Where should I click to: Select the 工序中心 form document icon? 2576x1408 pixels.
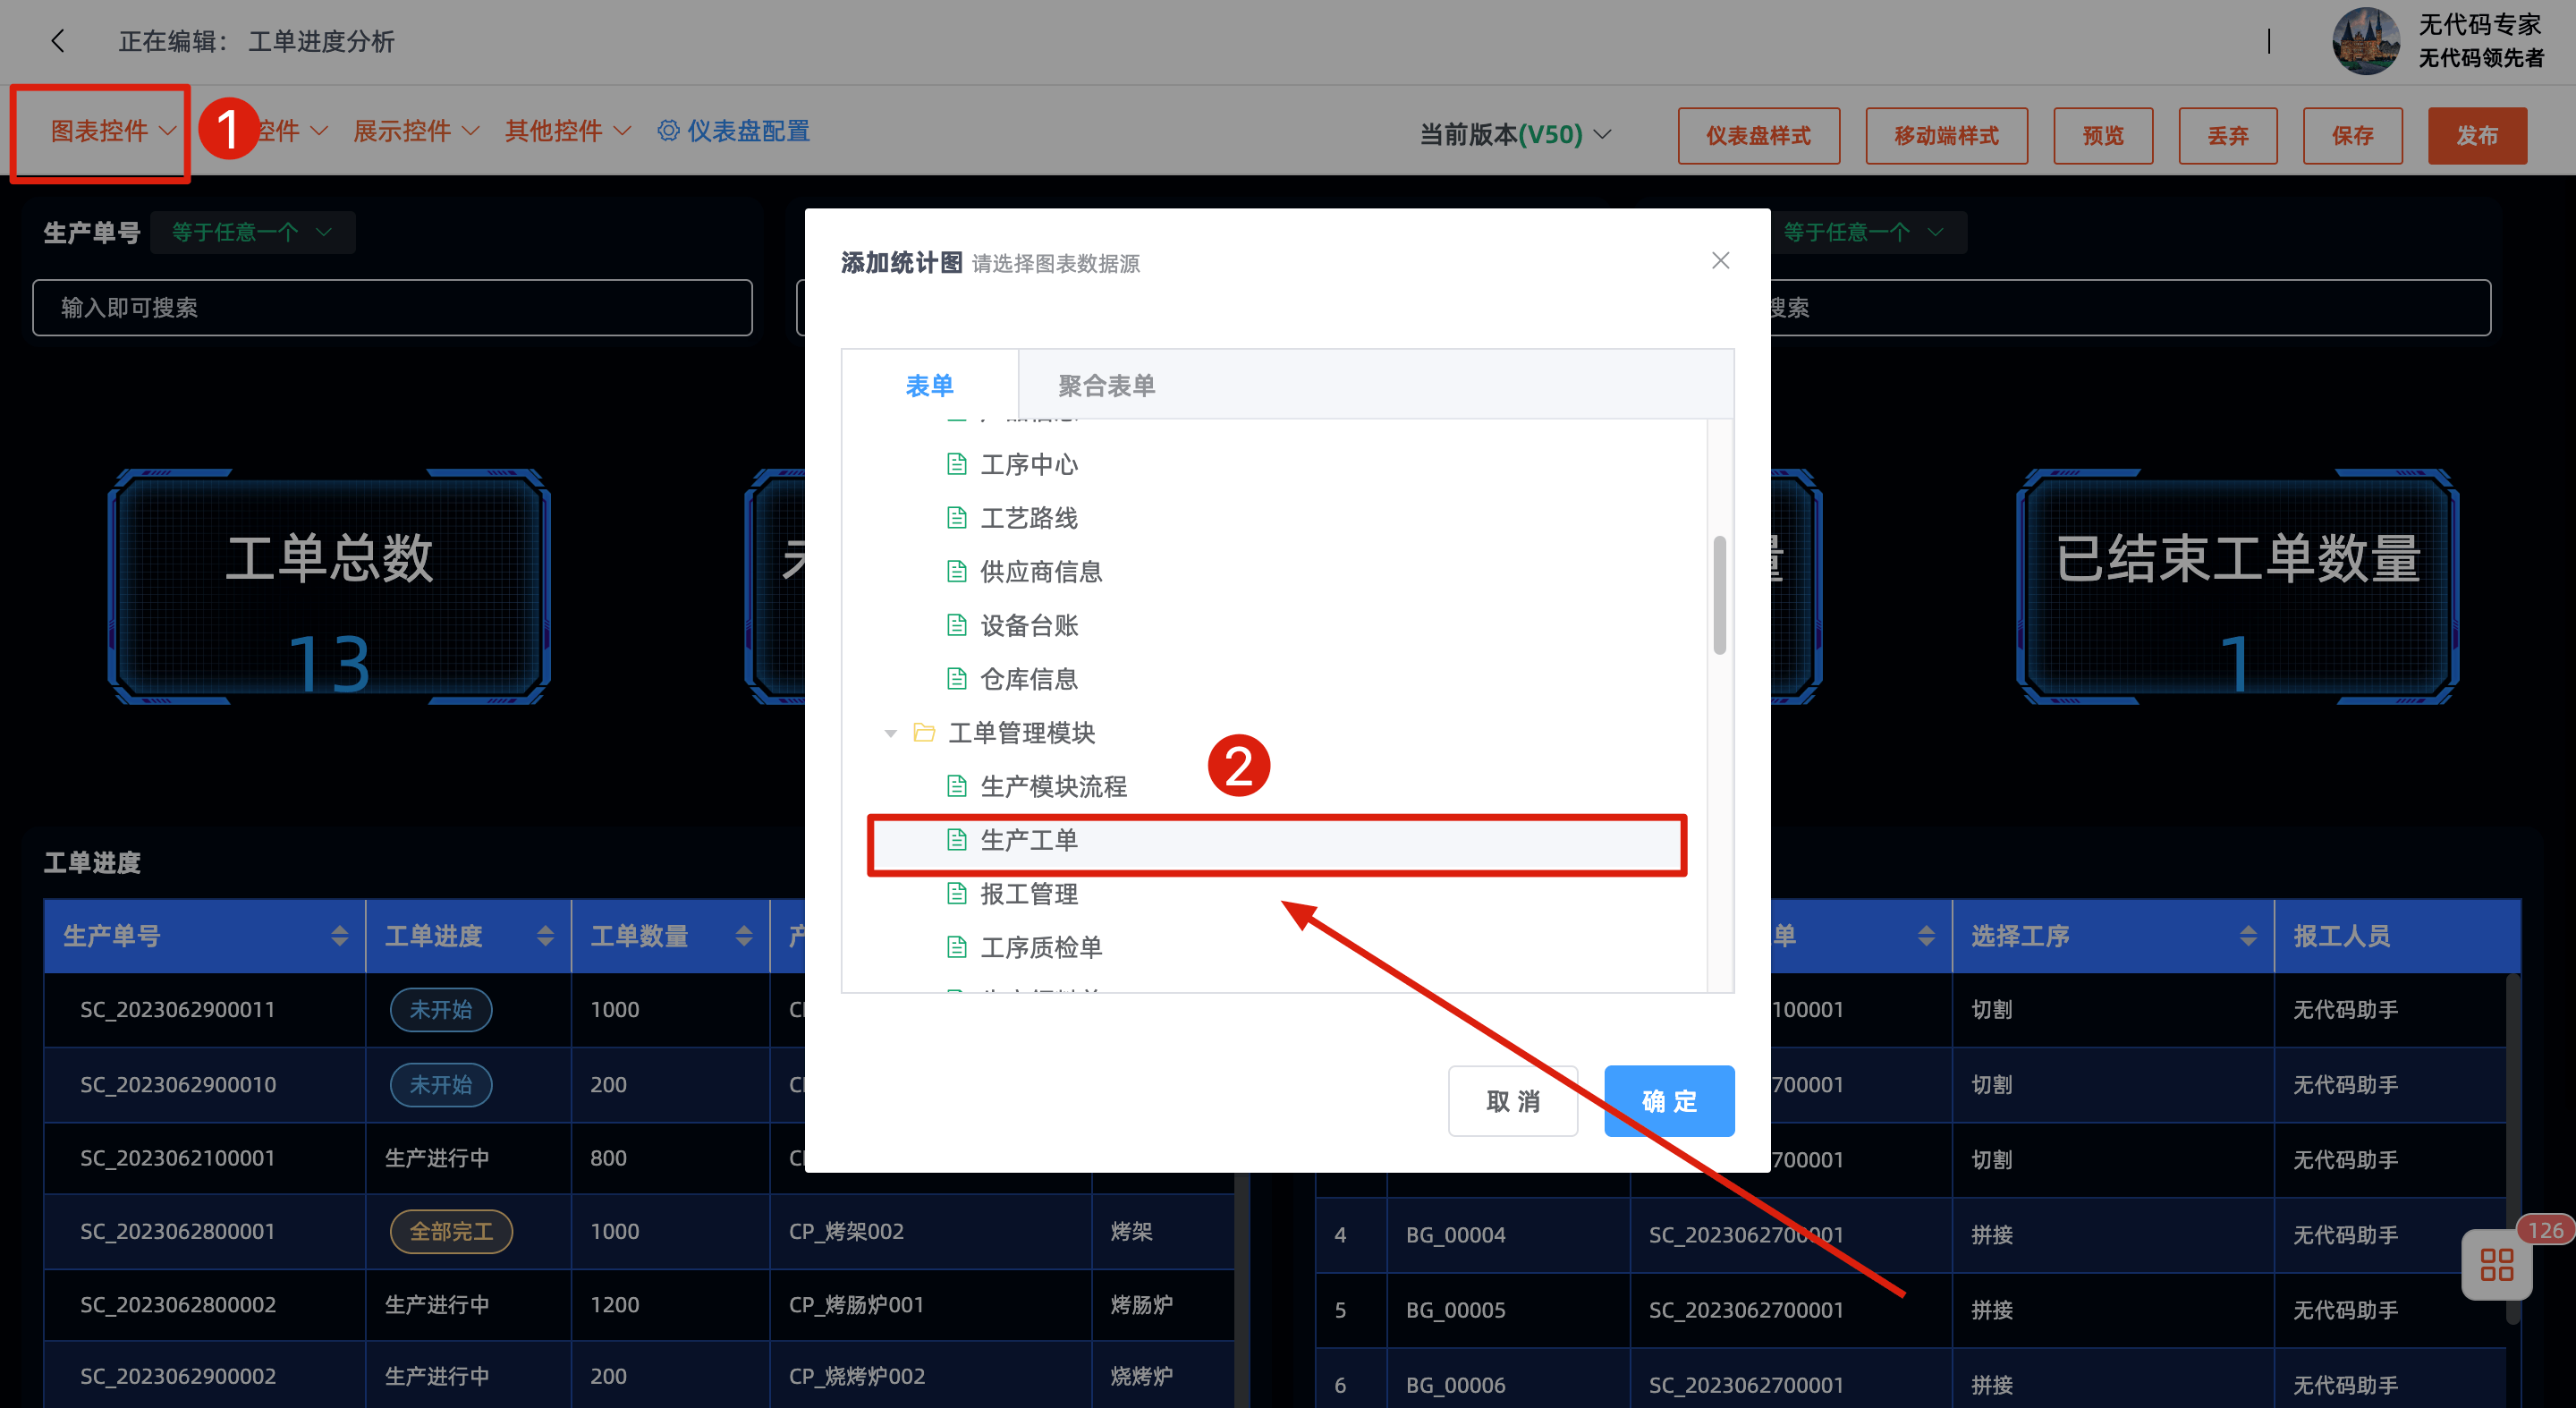pyautogui.click(x=957, y=464)
